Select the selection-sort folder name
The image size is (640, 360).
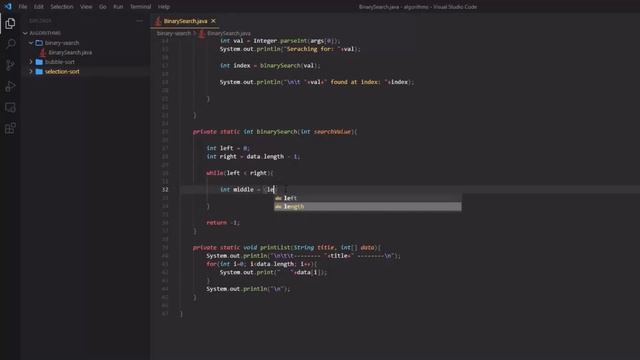62,71
